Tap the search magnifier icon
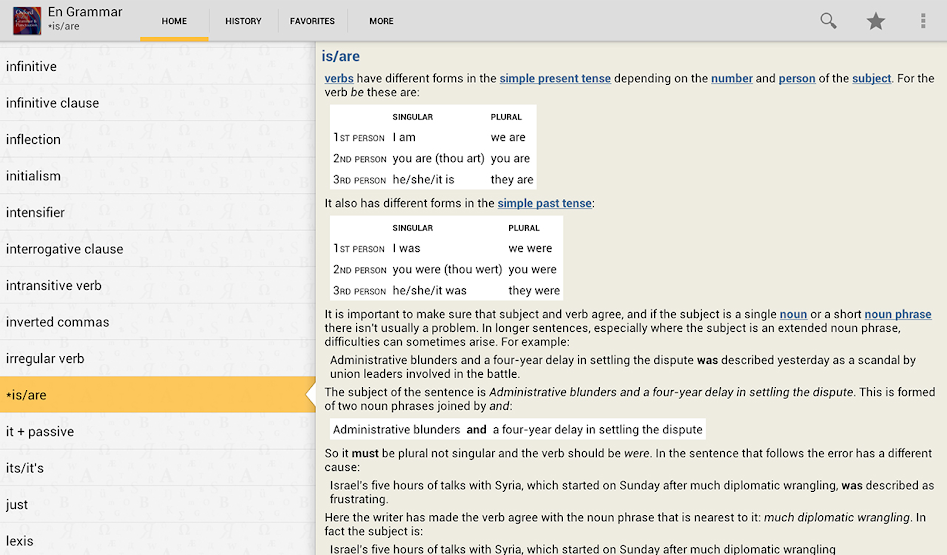This screenshot has height=555, width=947. 828,21
